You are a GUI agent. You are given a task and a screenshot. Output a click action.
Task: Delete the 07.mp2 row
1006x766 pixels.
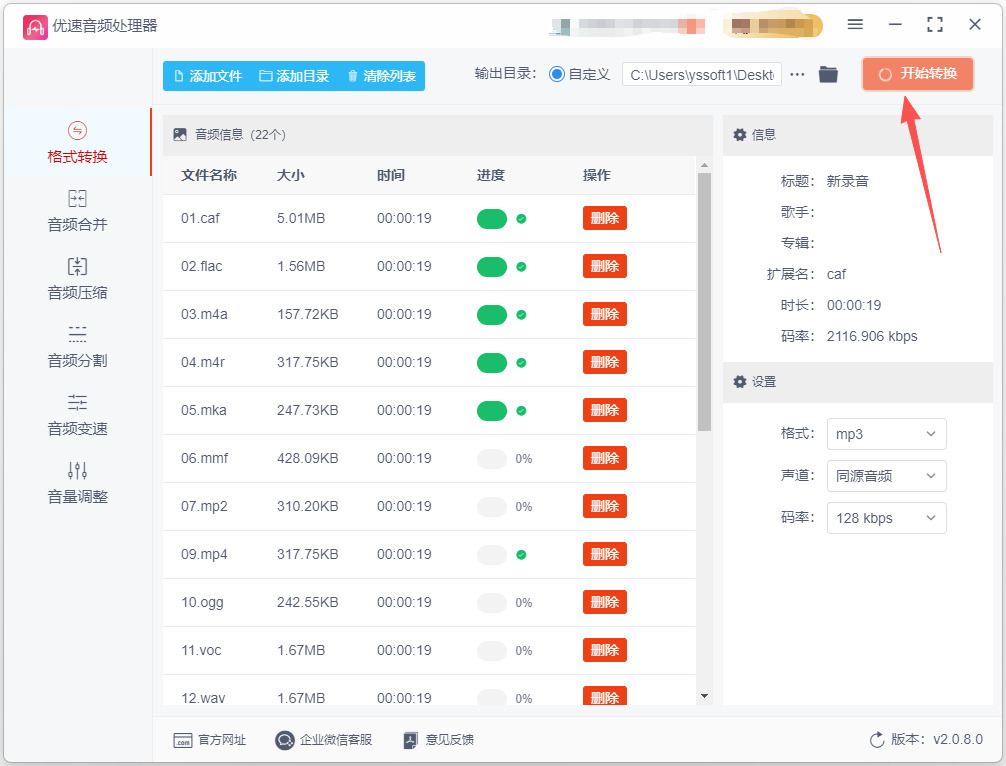604,506
